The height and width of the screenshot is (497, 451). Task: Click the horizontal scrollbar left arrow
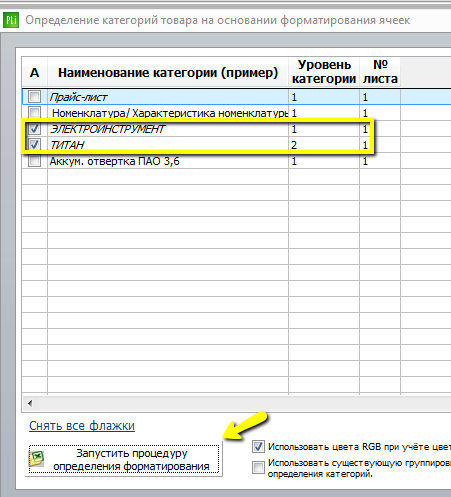click(x=30, y=403)
